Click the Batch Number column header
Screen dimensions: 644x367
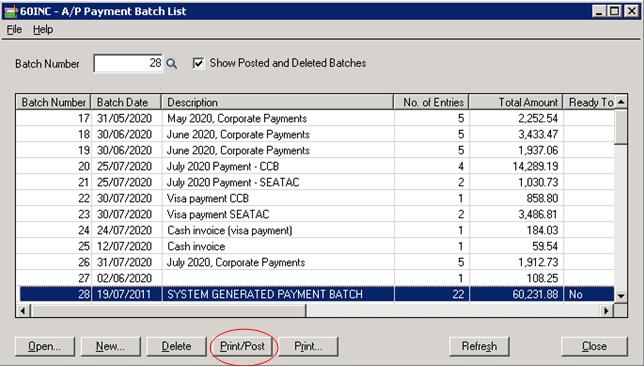coord(53,102)
